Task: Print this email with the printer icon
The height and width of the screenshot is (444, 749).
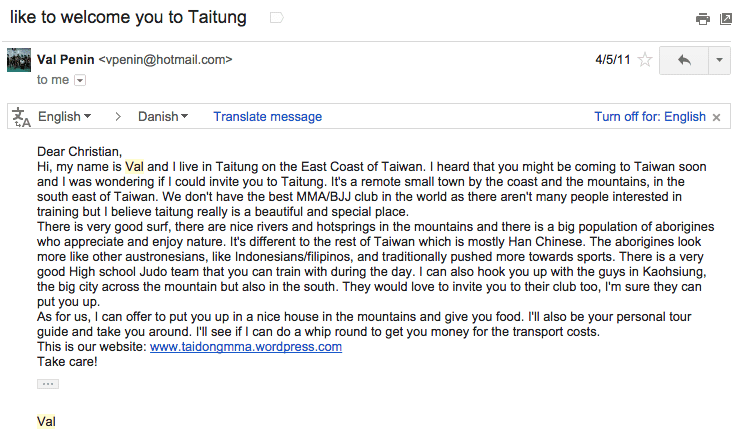Action: (703, 19)
